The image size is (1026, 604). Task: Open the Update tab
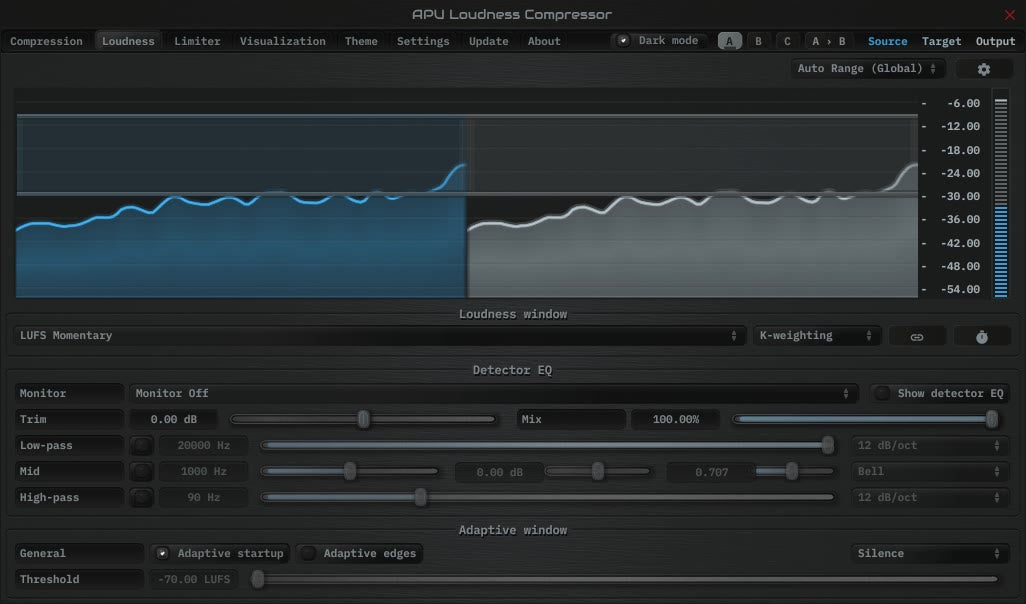pos(489,41)
